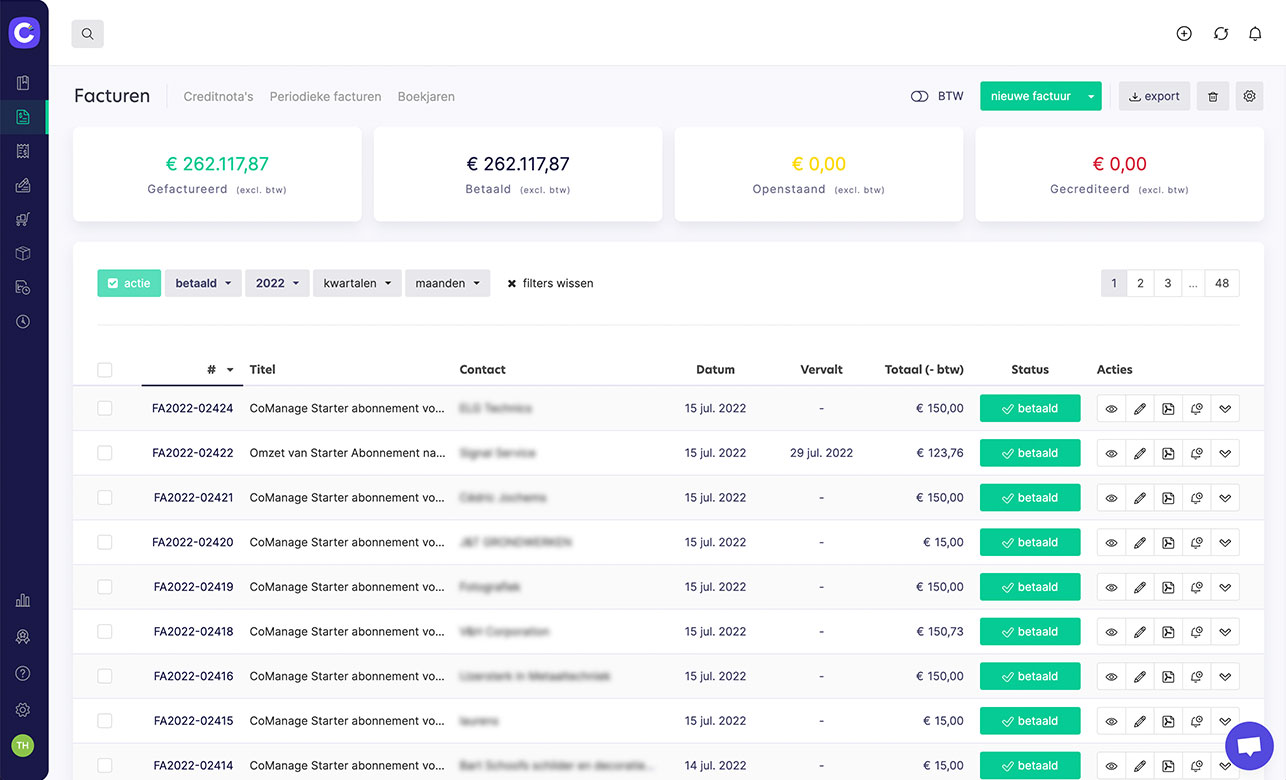Screen dimensions: 1286x780
Task: Tick the select-all checkbox in table header
Action: [105, 370]
